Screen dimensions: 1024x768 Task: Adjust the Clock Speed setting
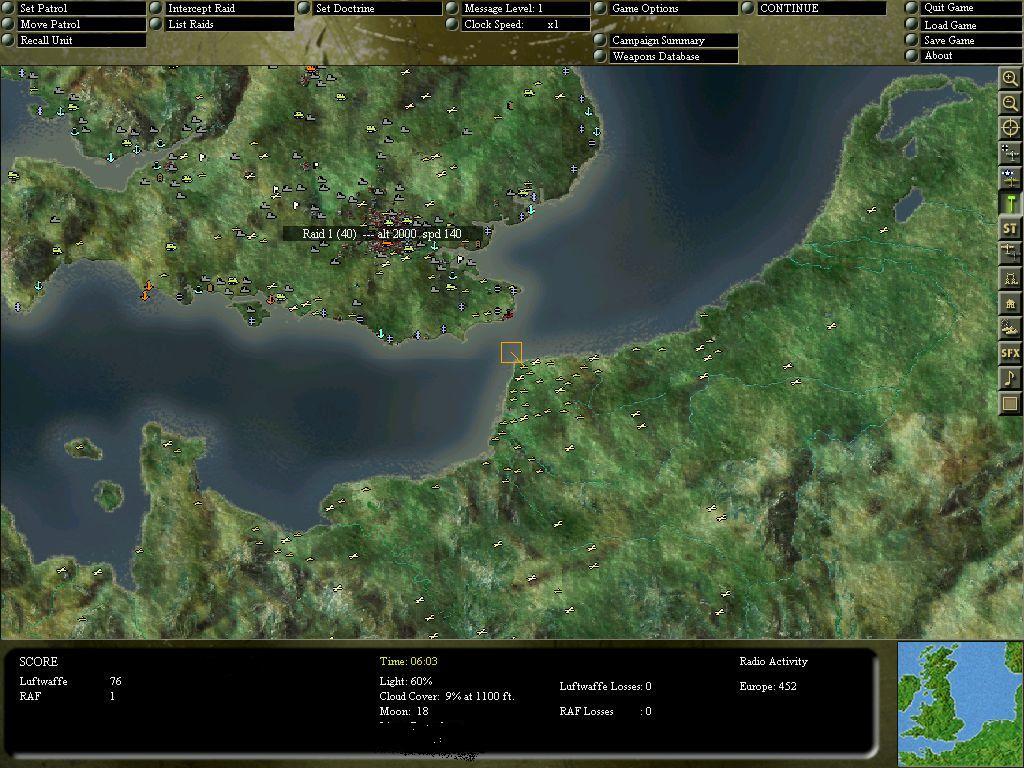point(526,24)
